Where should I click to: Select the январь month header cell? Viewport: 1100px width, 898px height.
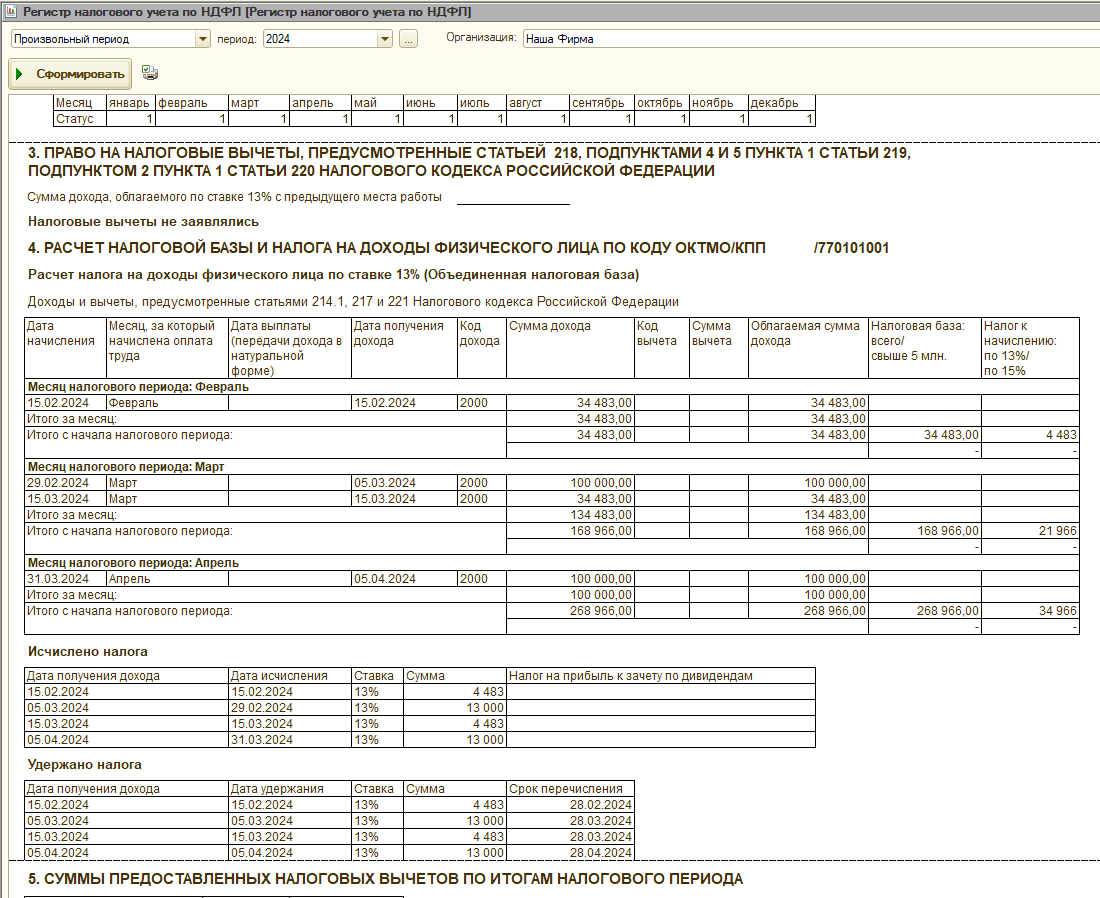pos(130,103)
